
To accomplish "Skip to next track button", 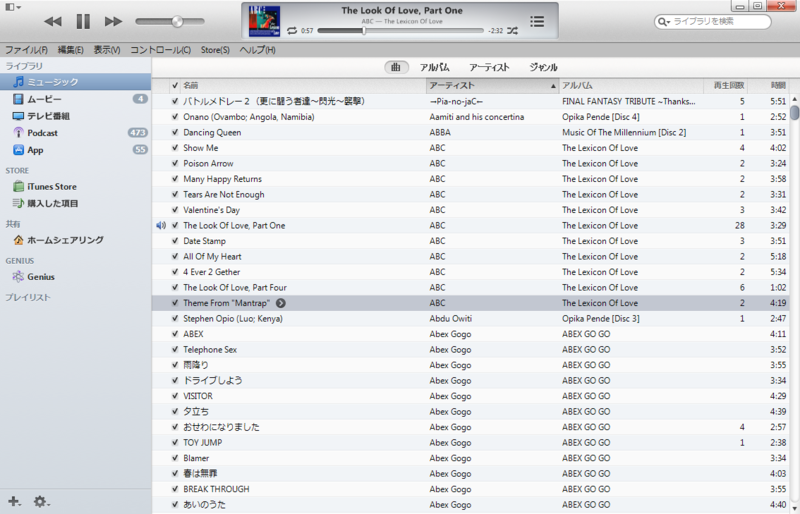I will click(x=113, y=21).
